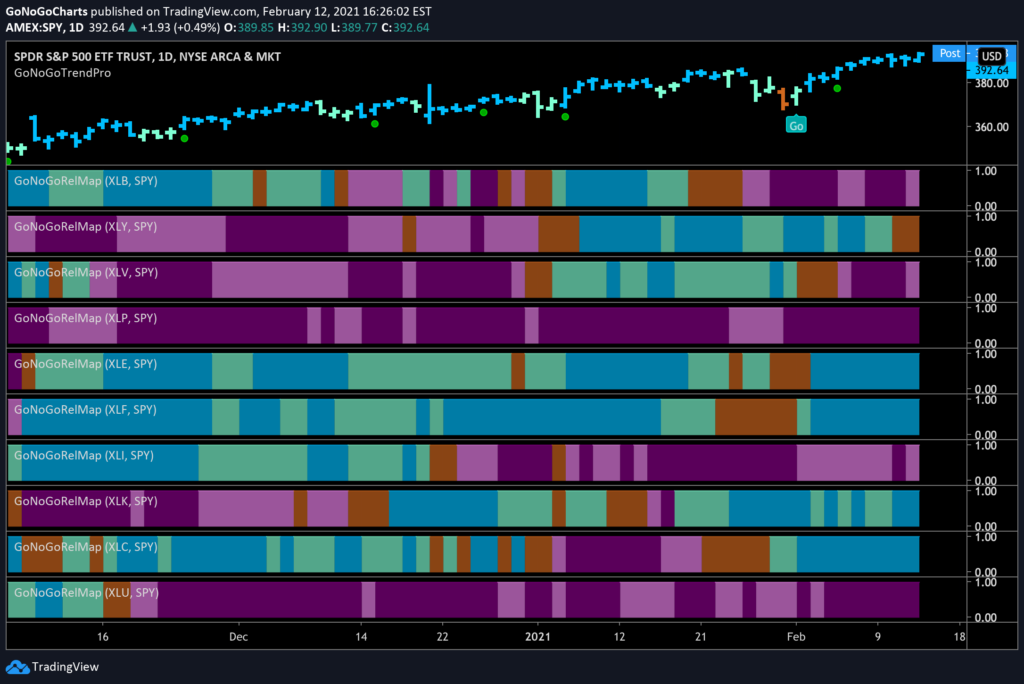Click the 360.00 price axis label

[991, 127]
